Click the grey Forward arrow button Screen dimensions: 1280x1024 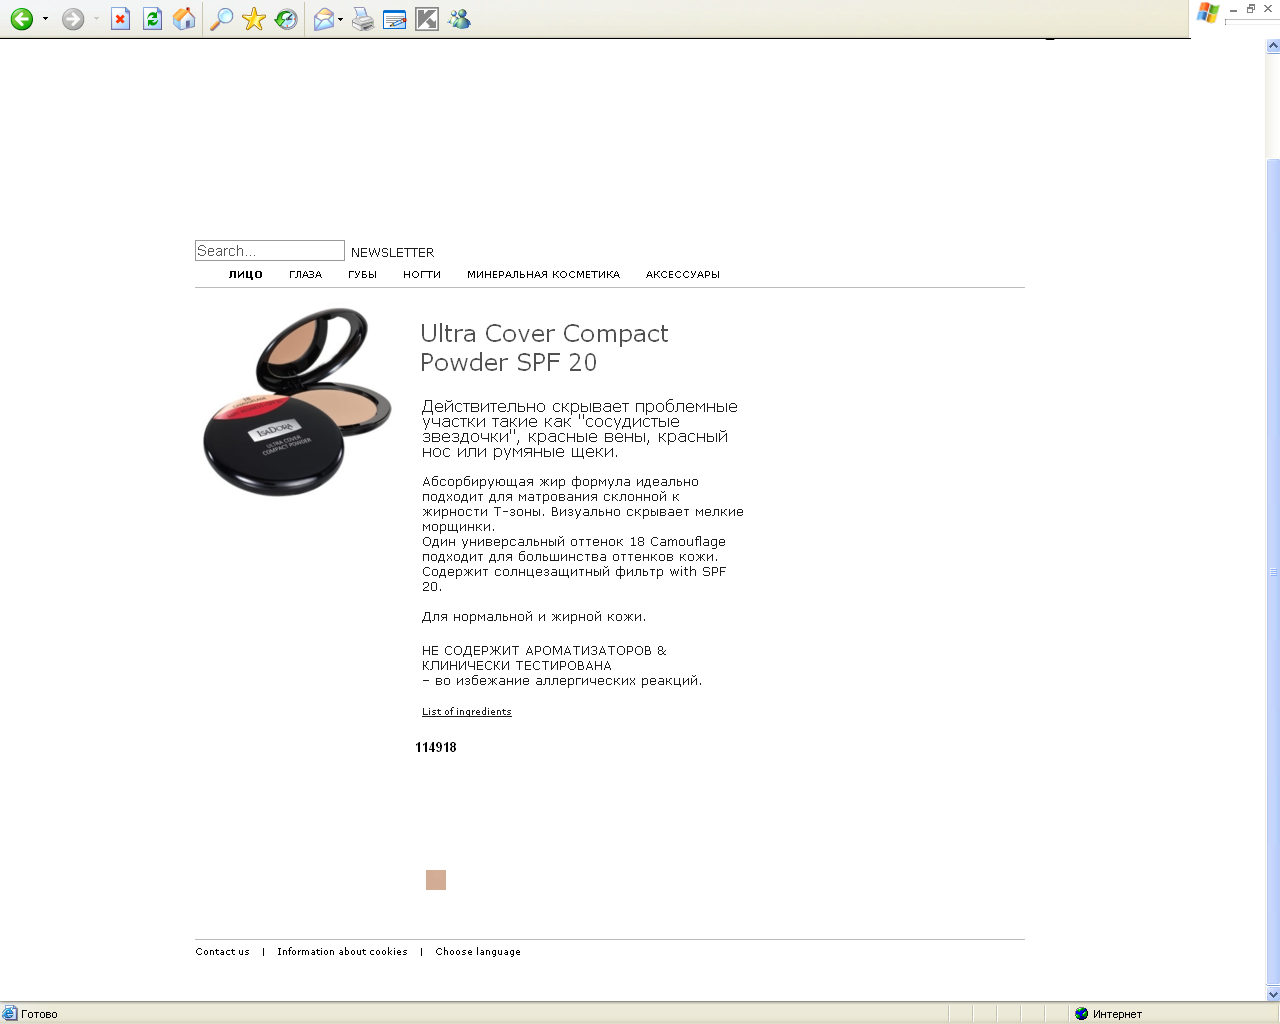pos(73,19)
